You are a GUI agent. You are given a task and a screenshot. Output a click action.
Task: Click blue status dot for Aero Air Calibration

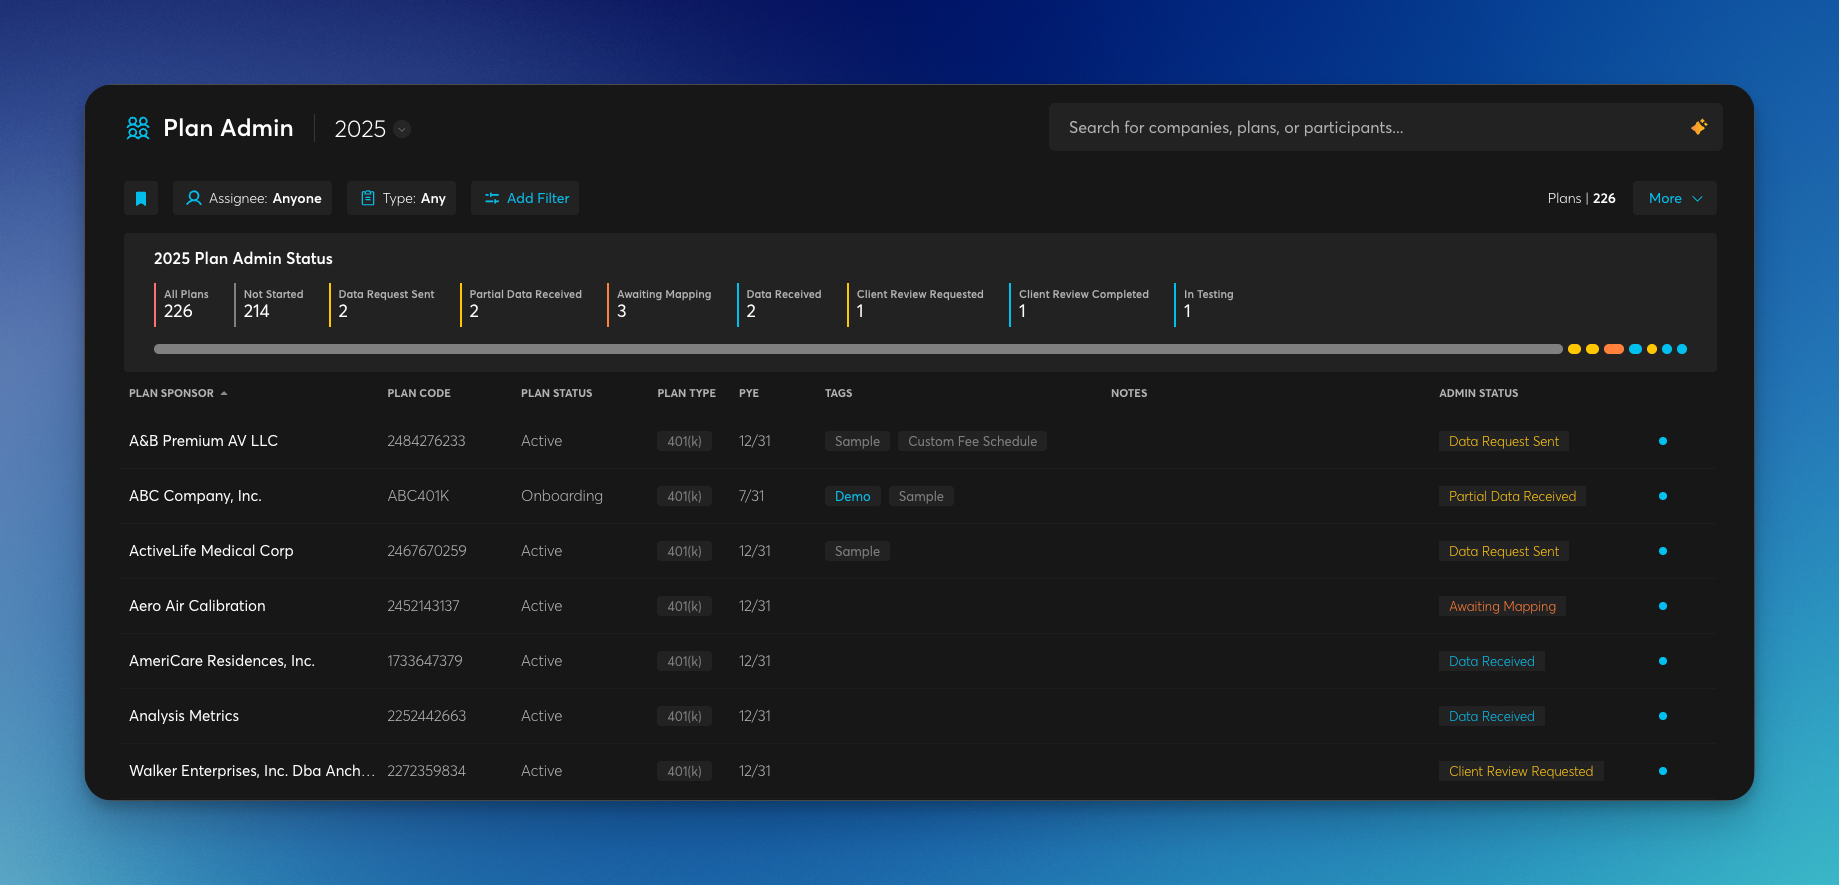(1662, 606)
